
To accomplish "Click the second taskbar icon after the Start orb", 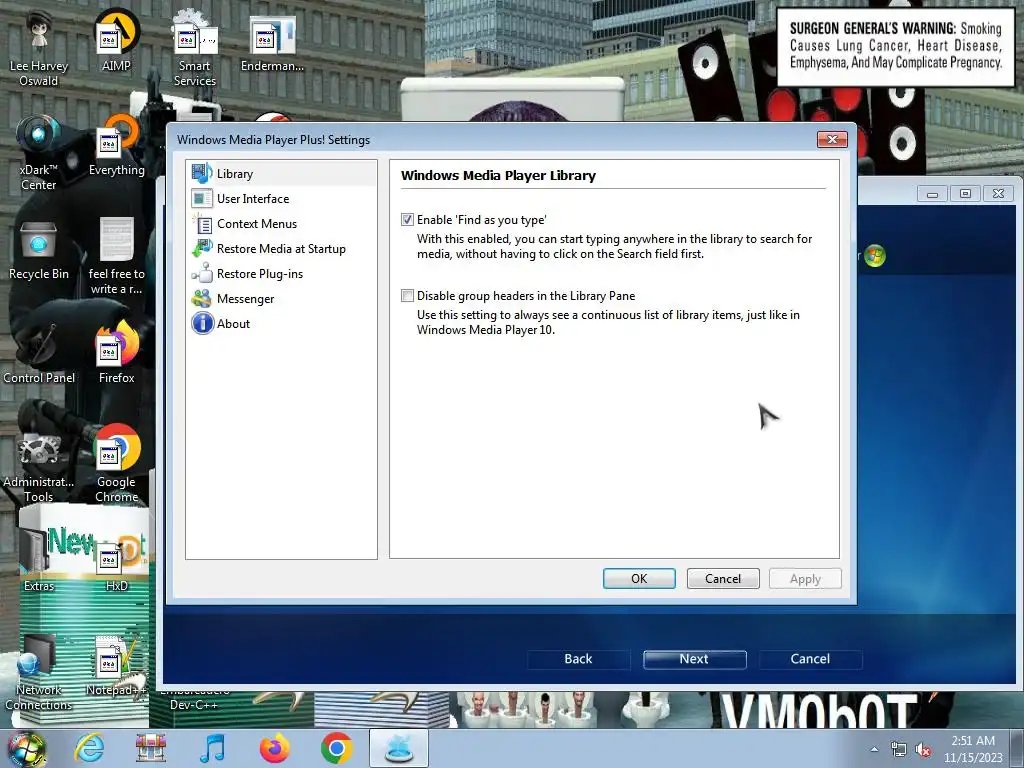I will [151, 748].
